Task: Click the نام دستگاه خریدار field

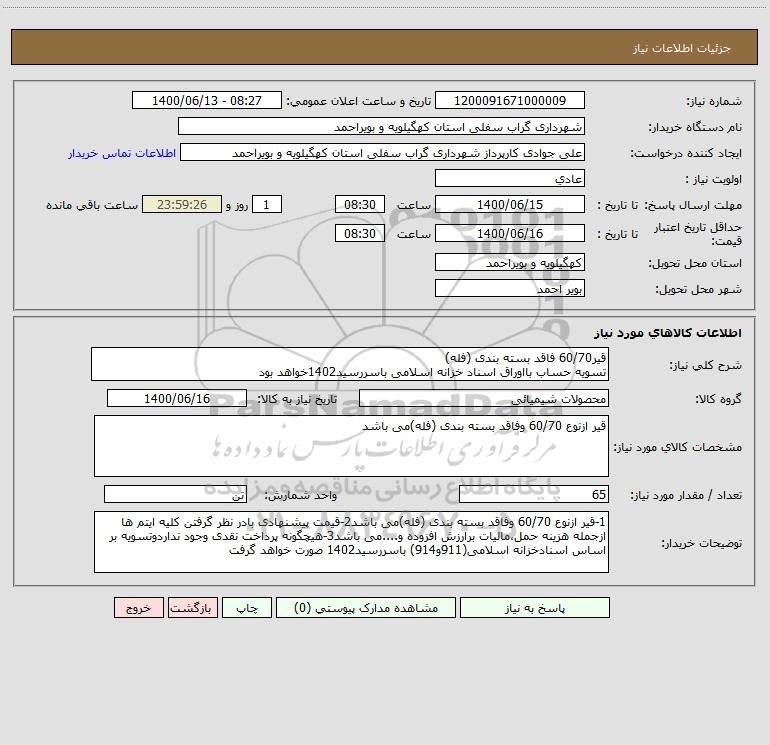Action: pos(381,127)
